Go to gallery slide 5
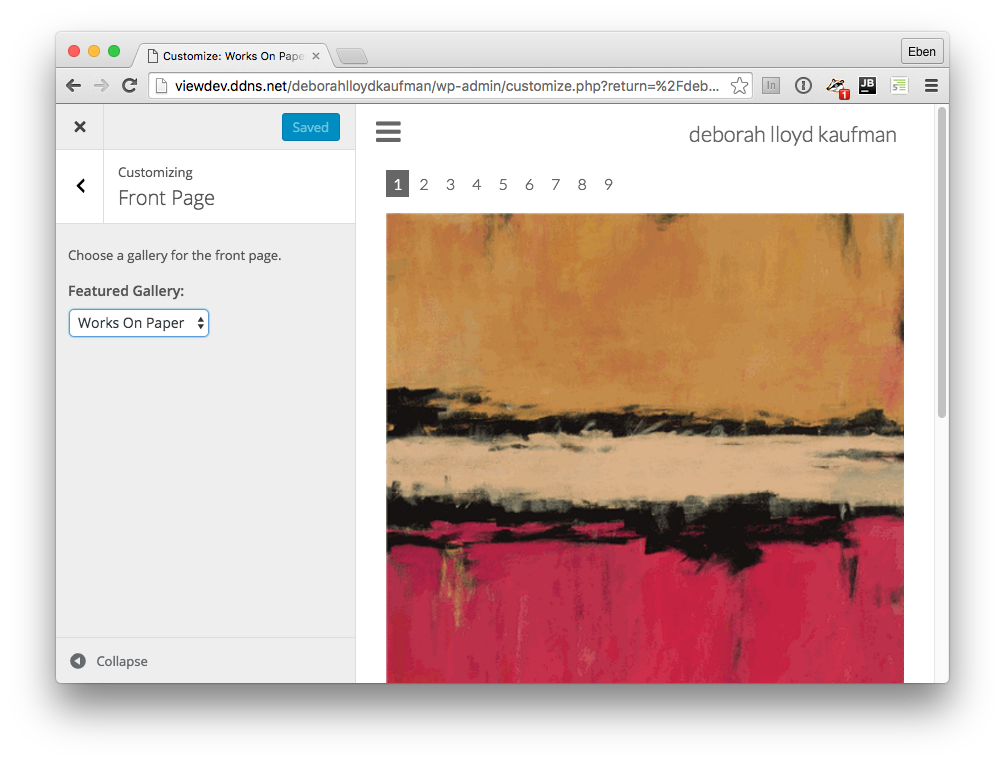This screenshot has width=1005, height=763. 503,185
